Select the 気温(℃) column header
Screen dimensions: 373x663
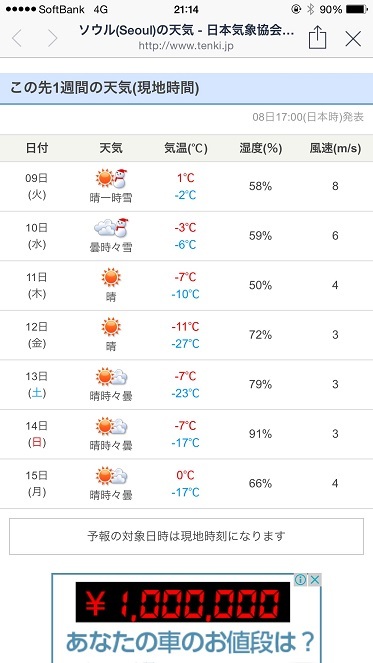[186, 148]
